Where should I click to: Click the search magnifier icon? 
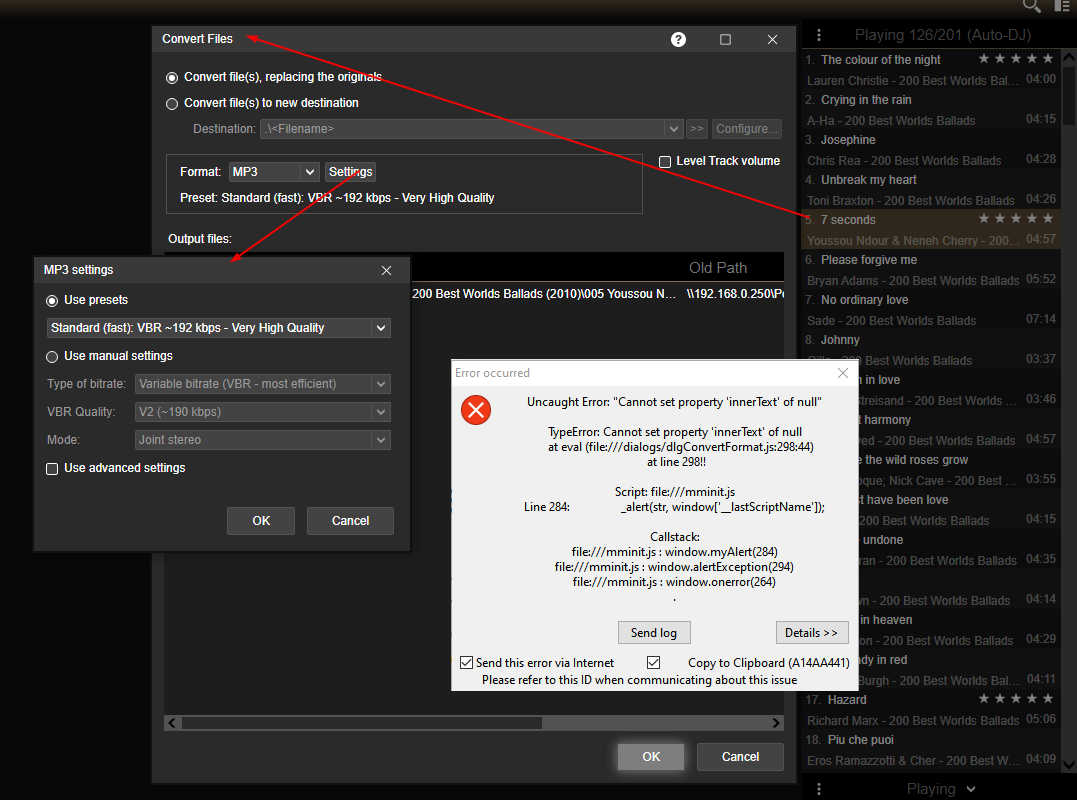1031,6
